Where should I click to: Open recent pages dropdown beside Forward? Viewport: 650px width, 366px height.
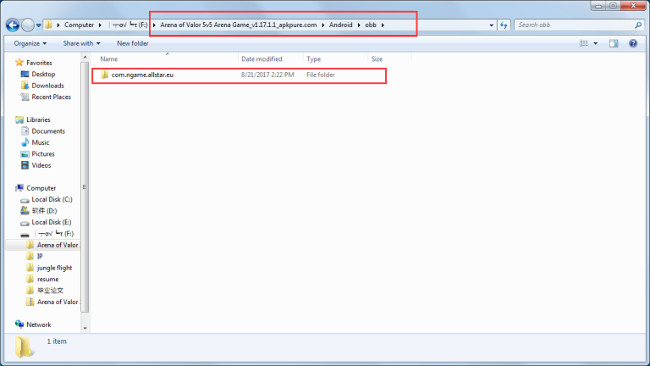pyautogui.click(x=39, y=25)
